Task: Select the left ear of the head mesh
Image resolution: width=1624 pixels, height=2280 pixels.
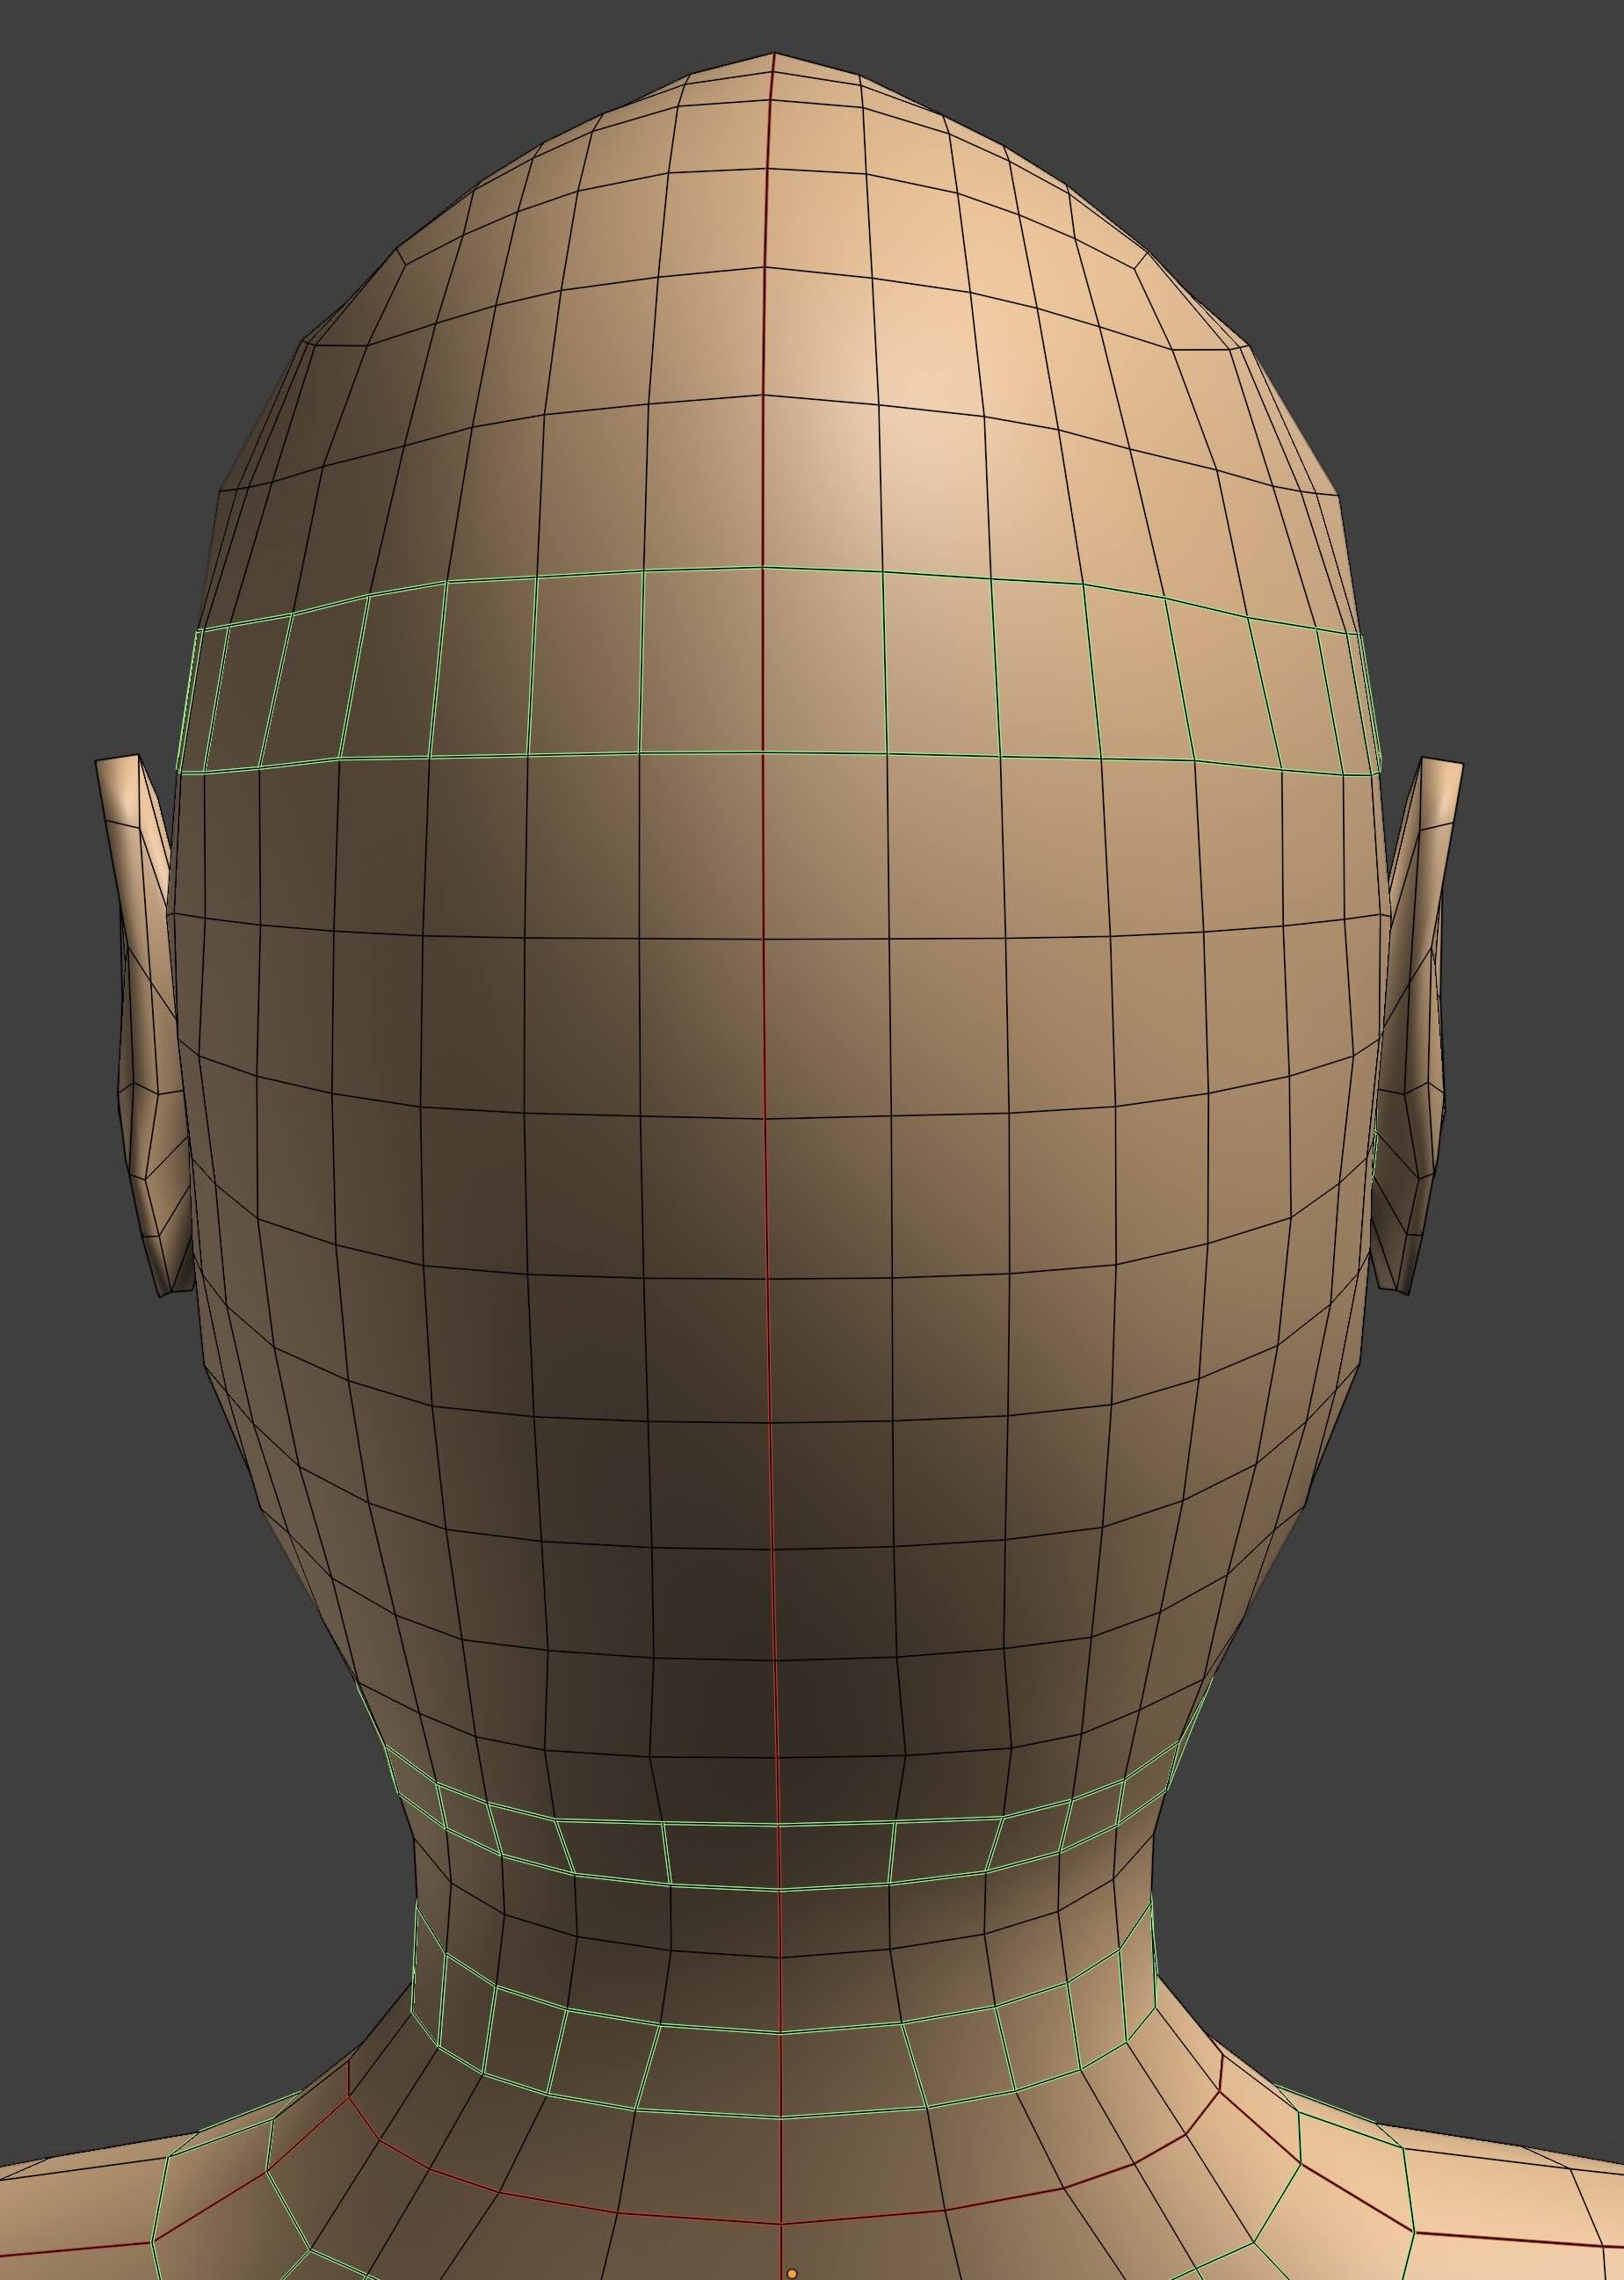Action: coord(145,1027)
